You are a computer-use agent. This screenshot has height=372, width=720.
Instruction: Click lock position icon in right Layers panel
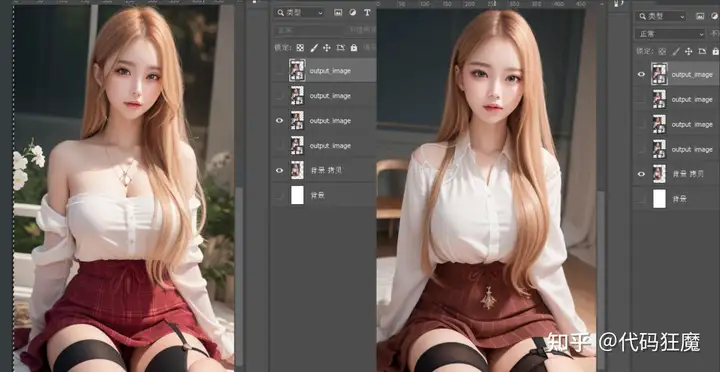coord(688,51)
